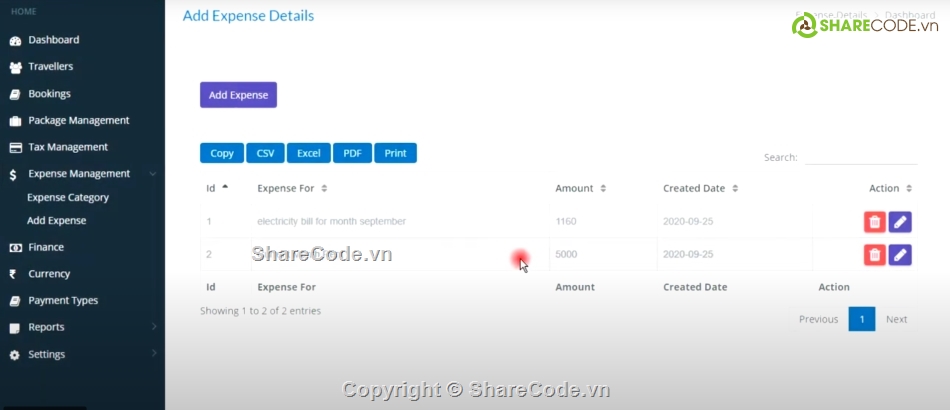The width and height of the screenshot is (950, 410).
Task: Open Dashboard from the sidebar
Action: coord(53,40)
